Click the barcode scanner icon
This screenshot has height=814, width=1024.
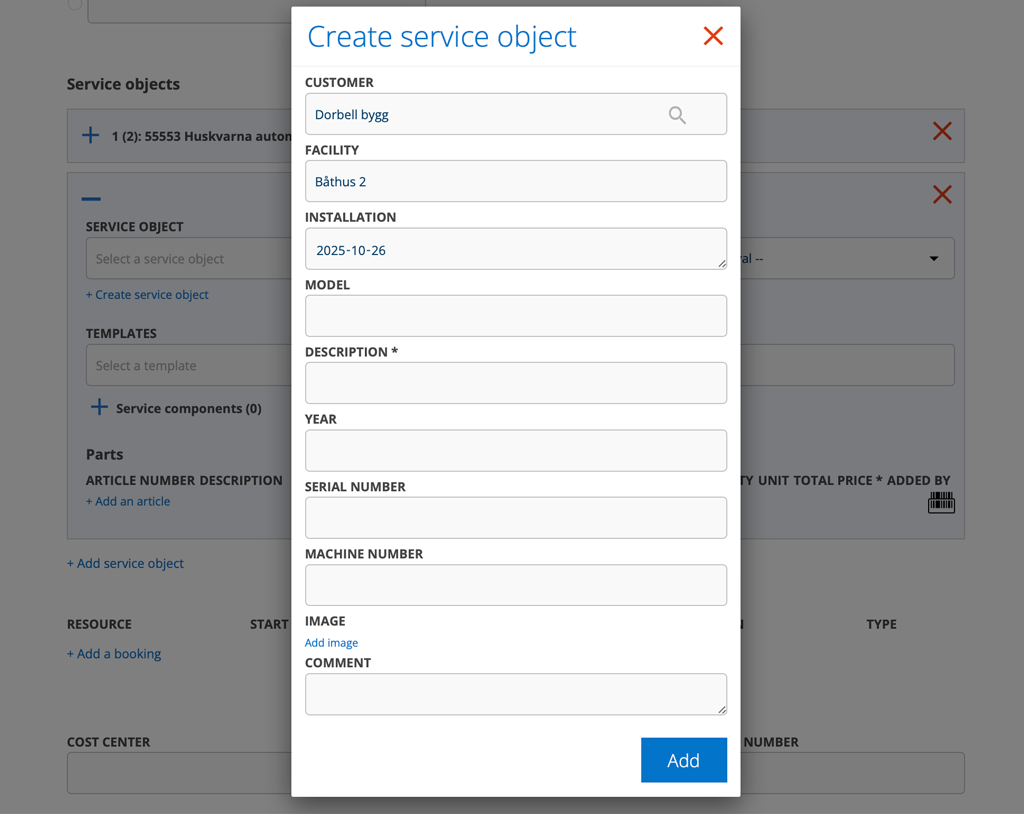point(940,503)
